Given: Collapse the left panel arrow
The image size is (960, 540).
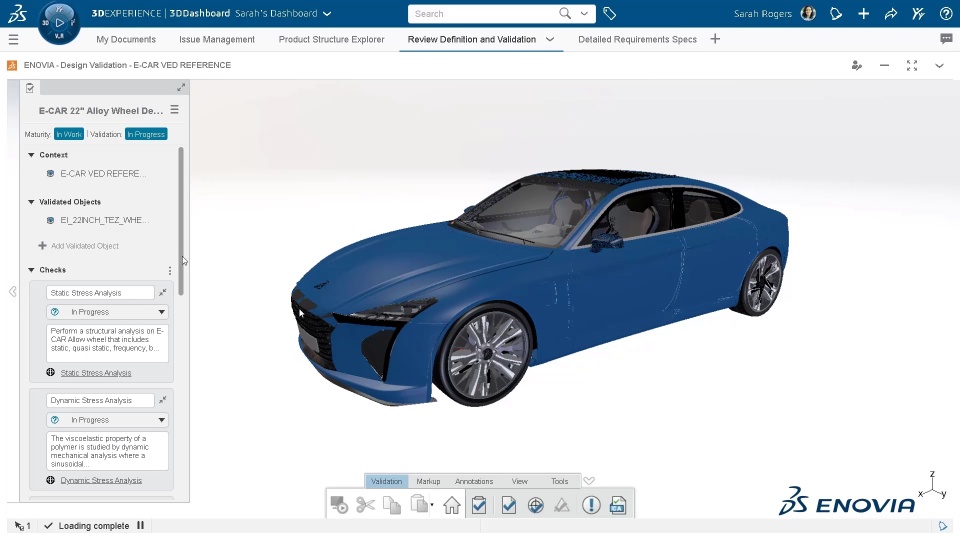Looking at the screenshot, I should click(12, 291).
